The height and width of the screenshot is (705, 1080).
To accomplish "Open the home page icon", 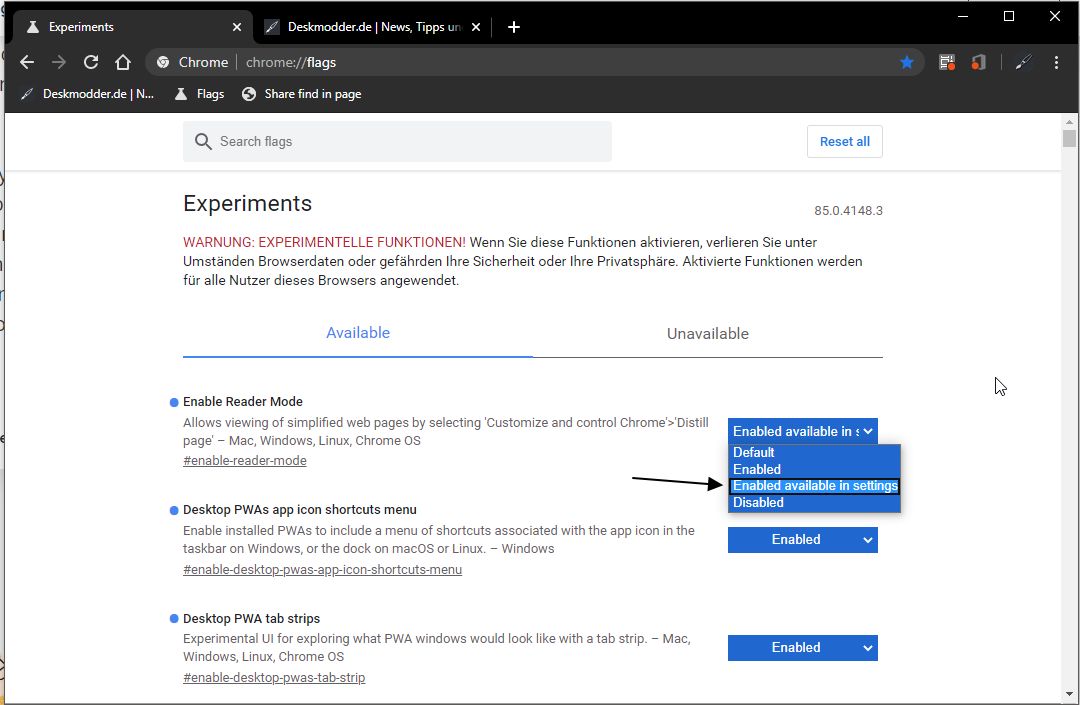I will (x=123, y=63).
